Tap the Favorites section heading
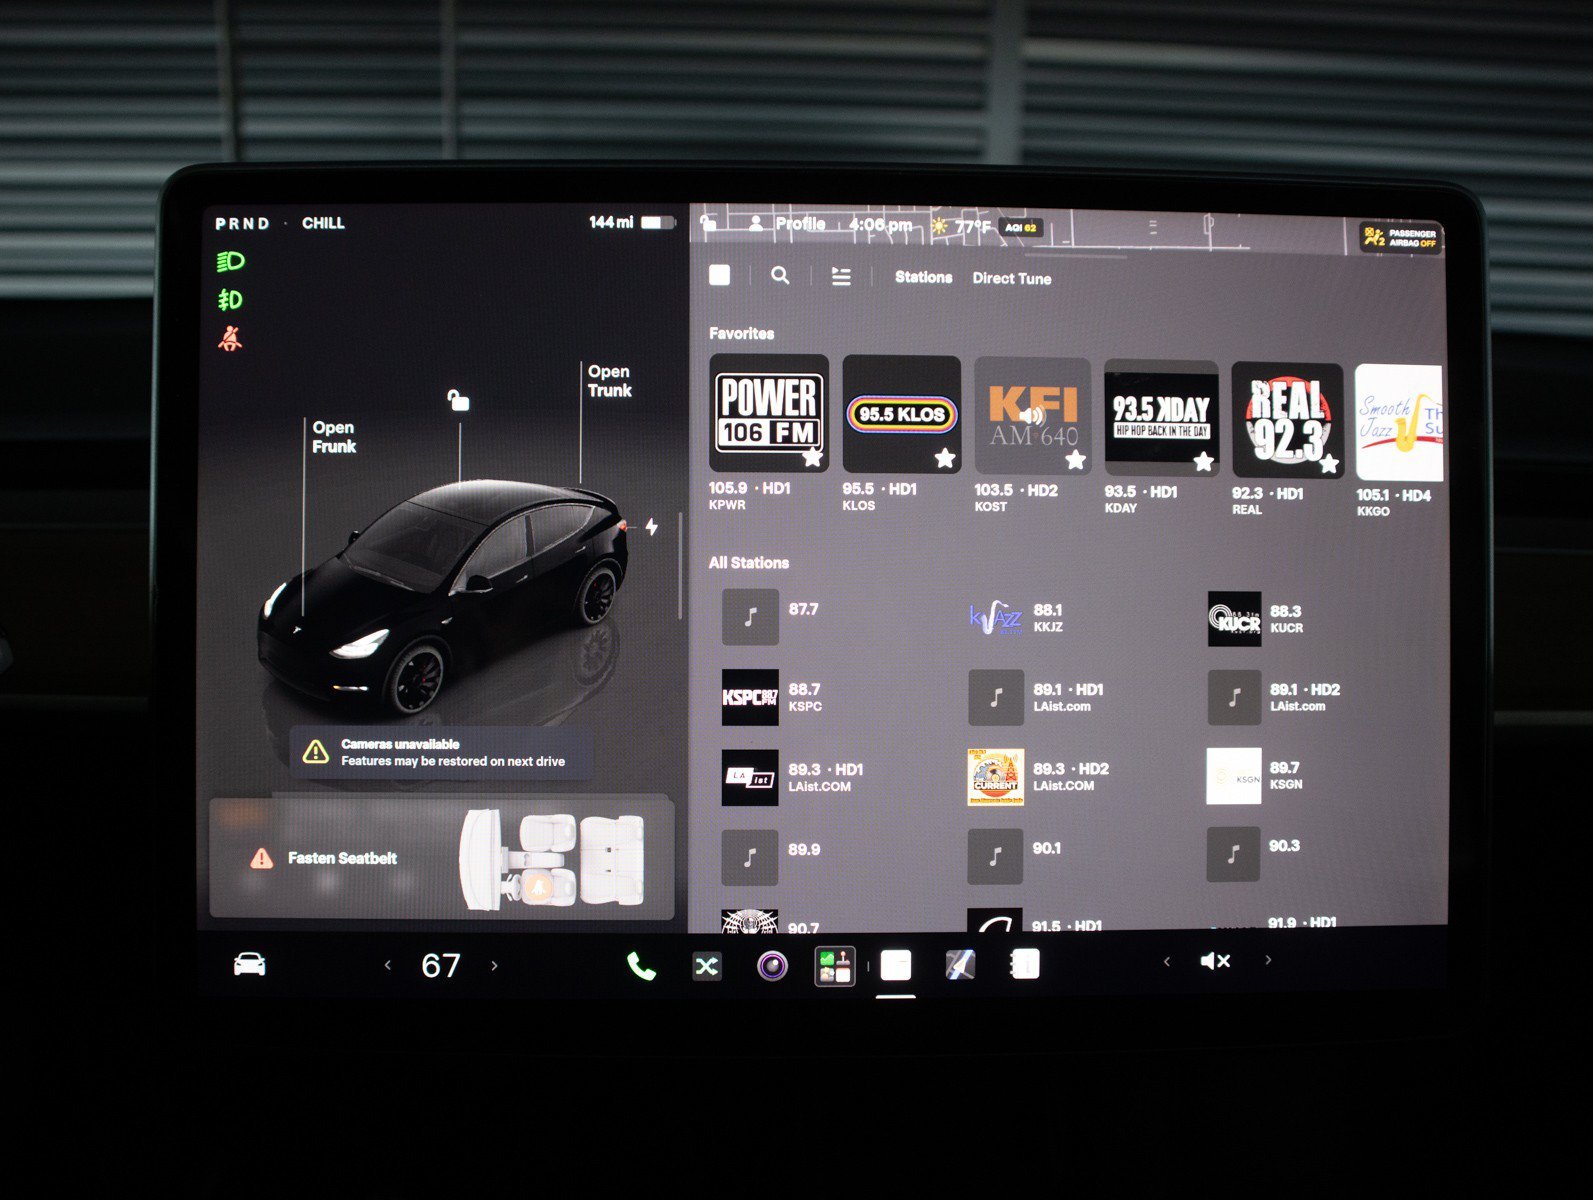The height and width of the screenshot is (1200, 1593). click(741, 333)
